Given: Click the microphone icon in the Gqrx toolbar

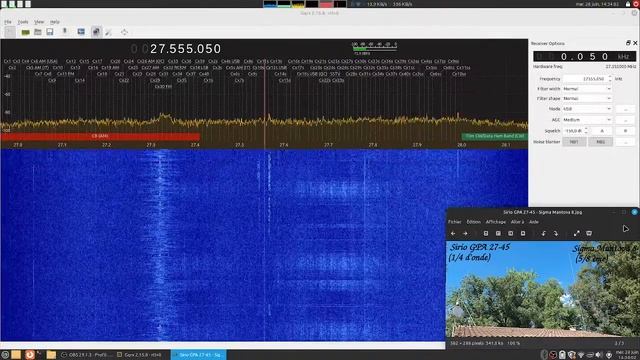Looking at the screenshot, I should (x=64, y=31).
